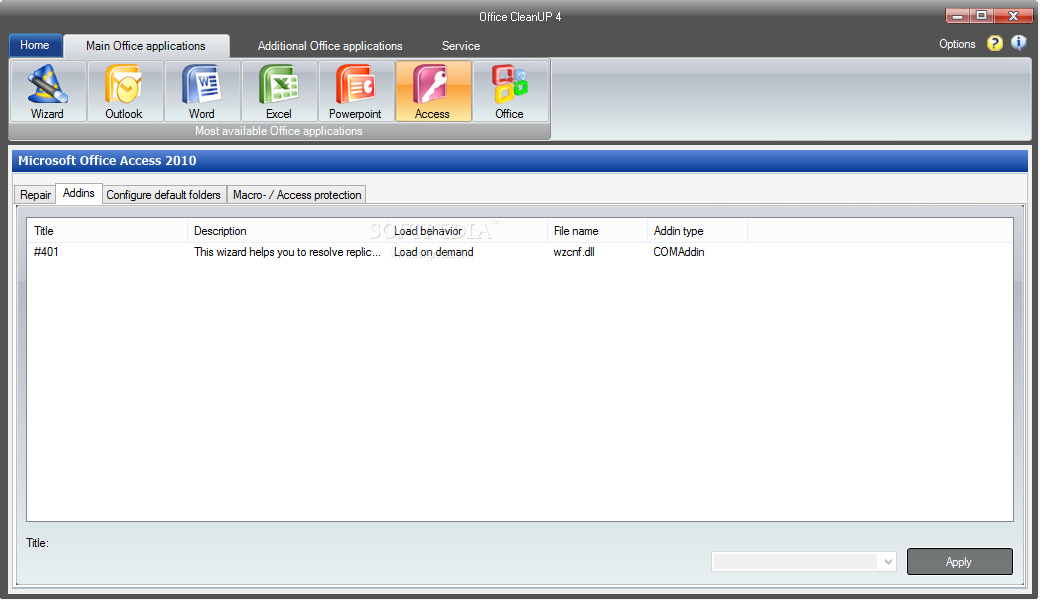Select the Addins tab
This screenshot has height=600, width=1040.
[79, 193]
